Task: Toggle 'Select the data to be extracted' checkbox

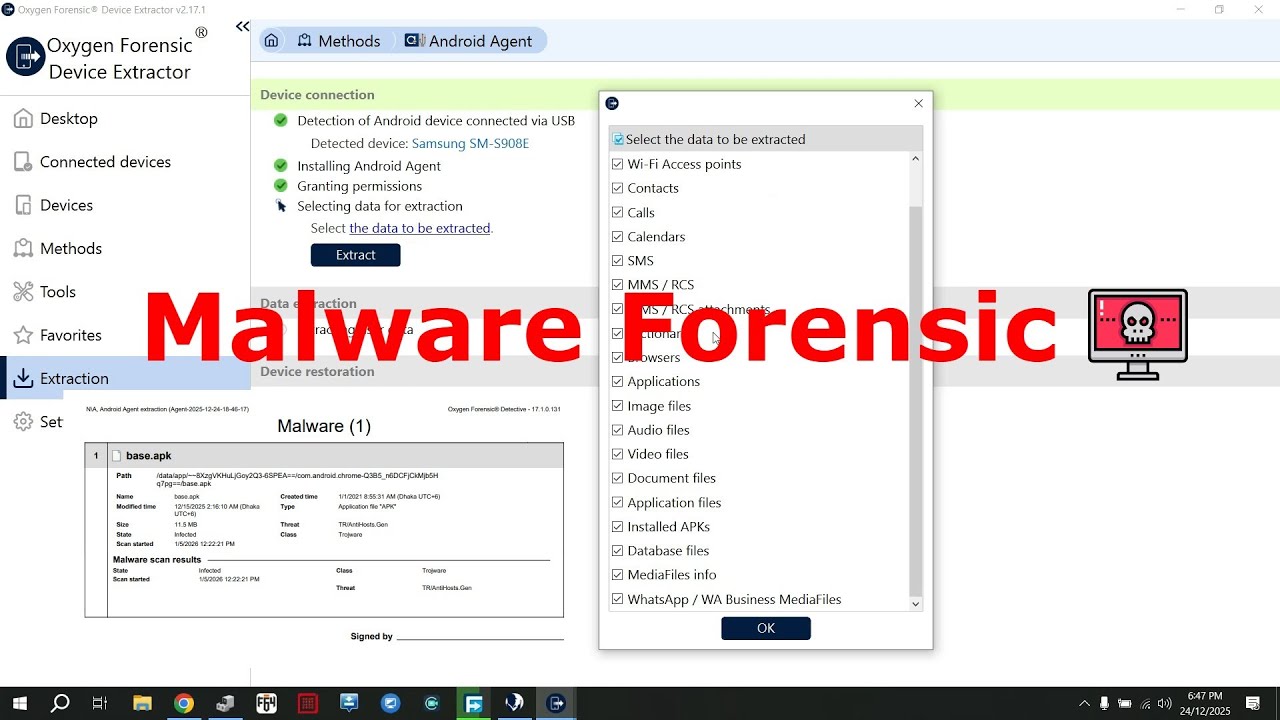Action: pyautogui.click(x=618, y=139)
